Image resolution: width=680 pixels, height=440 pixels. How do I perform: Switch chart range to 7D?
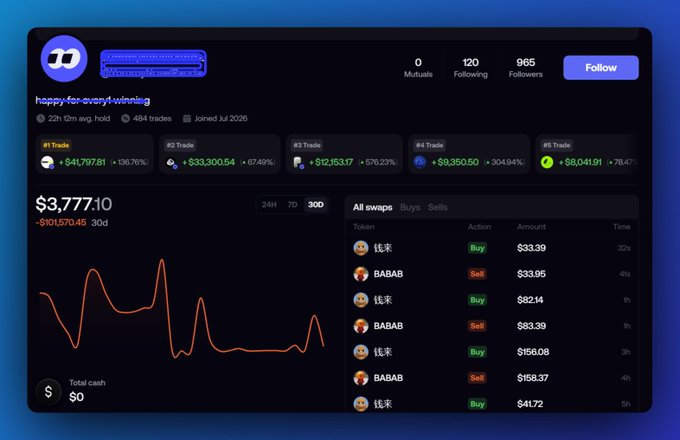click(x=292, y=205)
